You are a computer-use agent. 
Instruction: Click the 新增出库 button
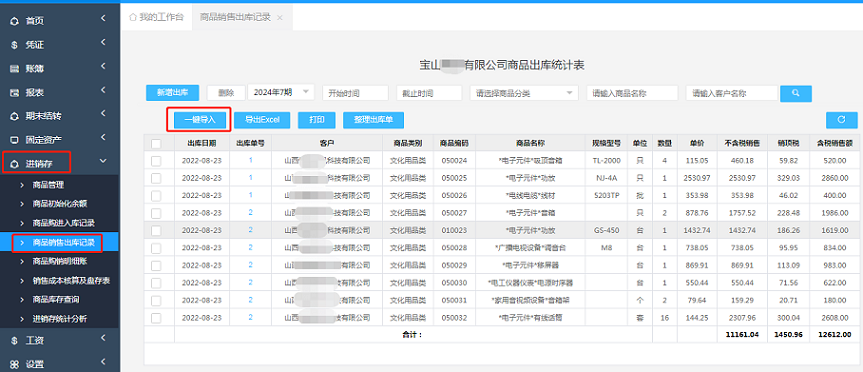(x=172, y=93)
